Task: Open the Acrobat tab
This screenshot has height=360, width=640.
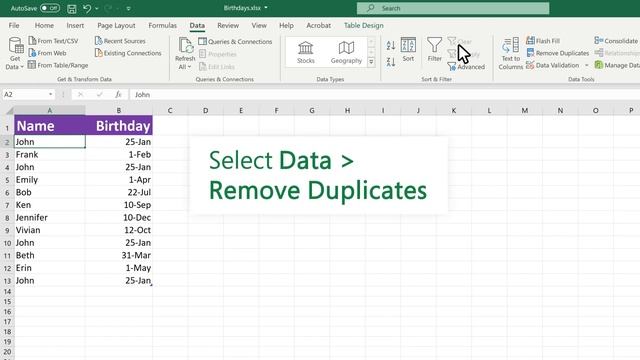Action: click(x=318, y=25)
